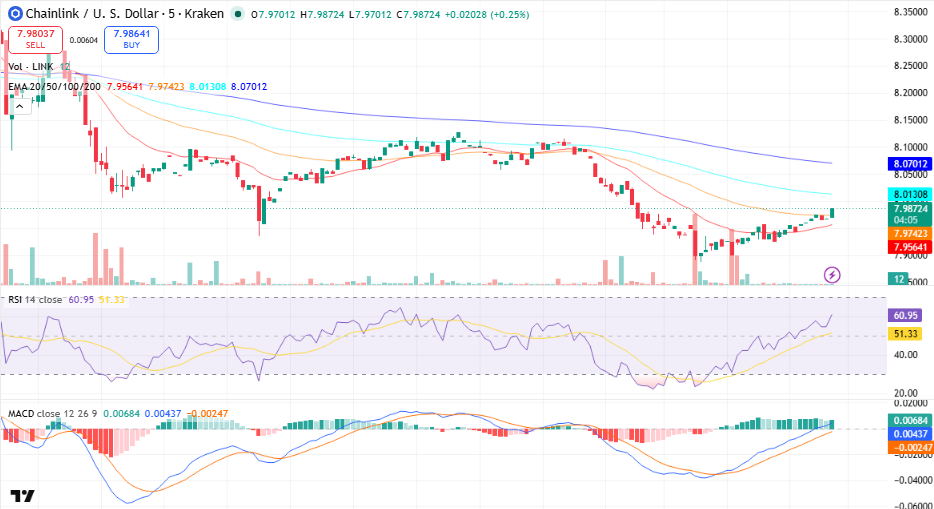934x509 pixels.
Task: Click the EMA value 8.01308 in legend
Action: [x=208, y=87]
